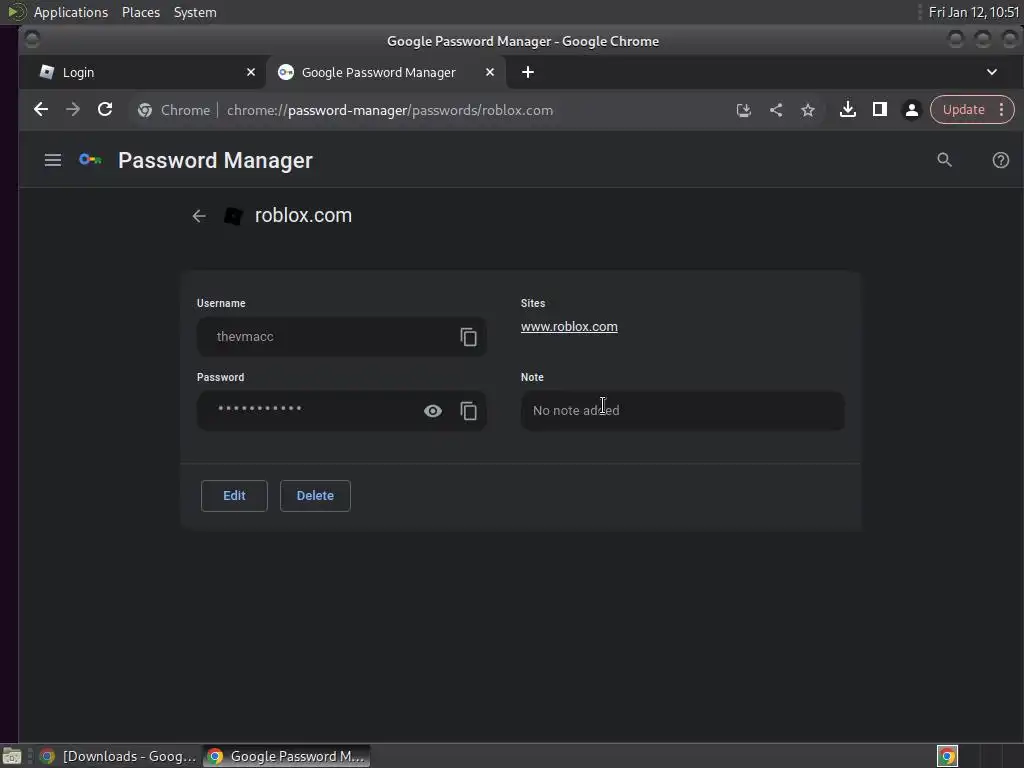Screen dimensions: 1024x768
Task: Open the Password Manager hamburger menu
Action: (53, 160)
